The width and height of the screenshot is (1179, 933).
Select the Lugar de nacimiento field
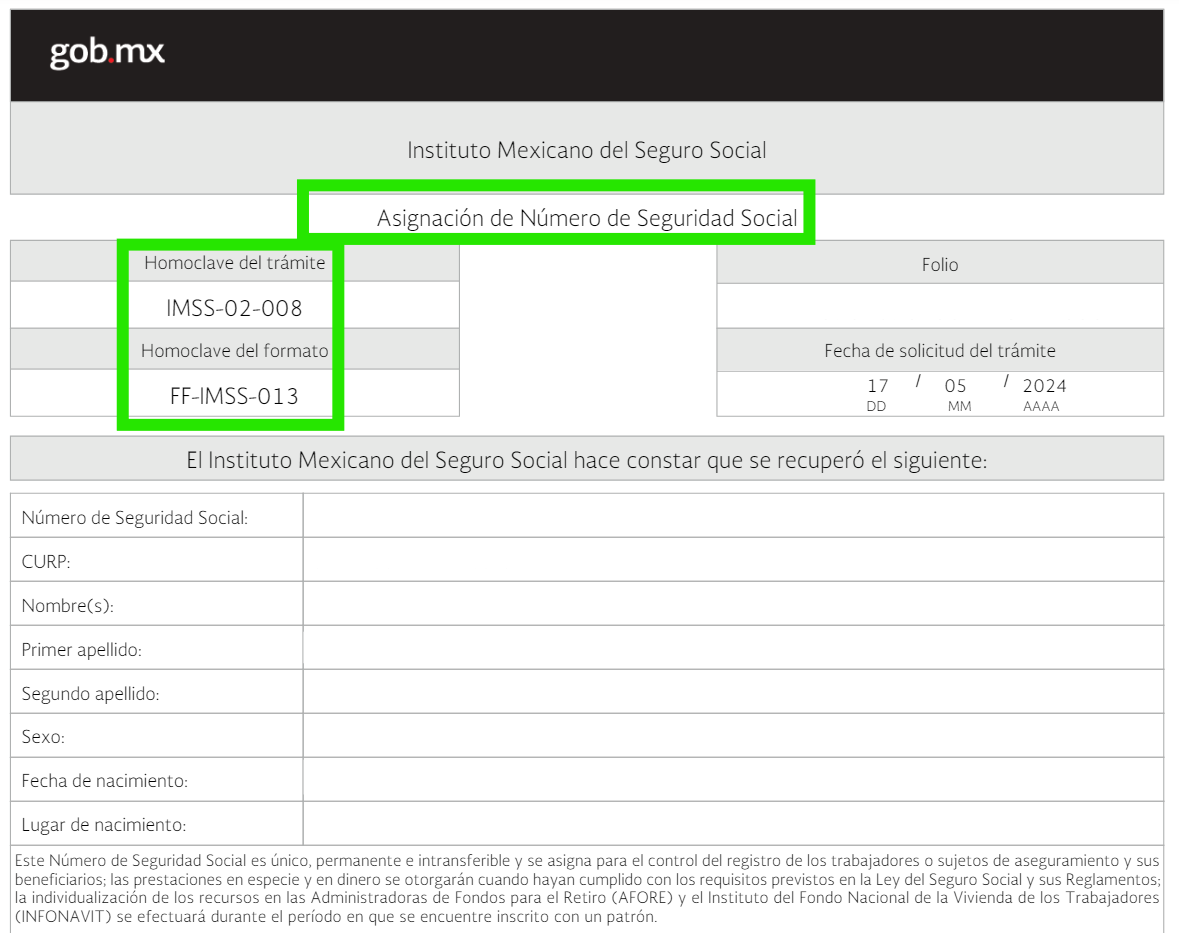pos(733,824)
